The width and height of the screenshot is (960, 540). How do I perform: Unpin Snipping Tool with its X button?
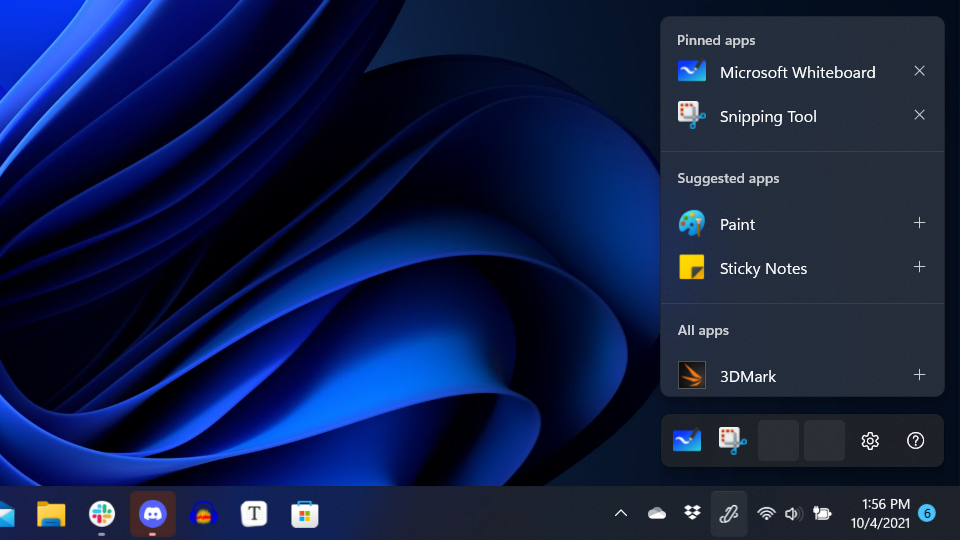click(919, 115)
